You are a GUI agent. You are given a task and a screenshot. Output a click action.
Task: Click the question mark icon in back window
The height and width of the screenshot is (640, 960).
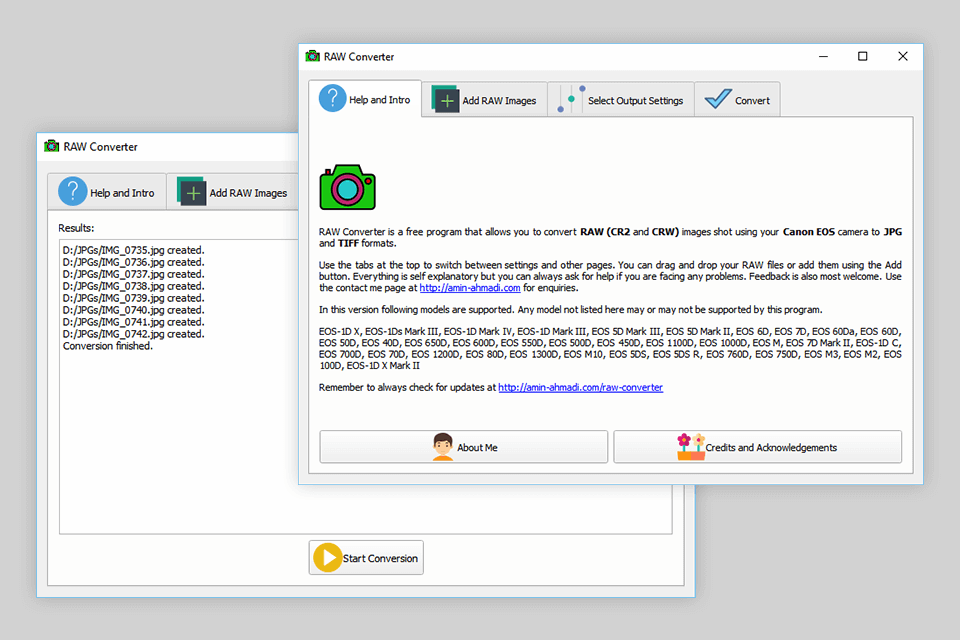pyautogui.click(x=72, y=191)
